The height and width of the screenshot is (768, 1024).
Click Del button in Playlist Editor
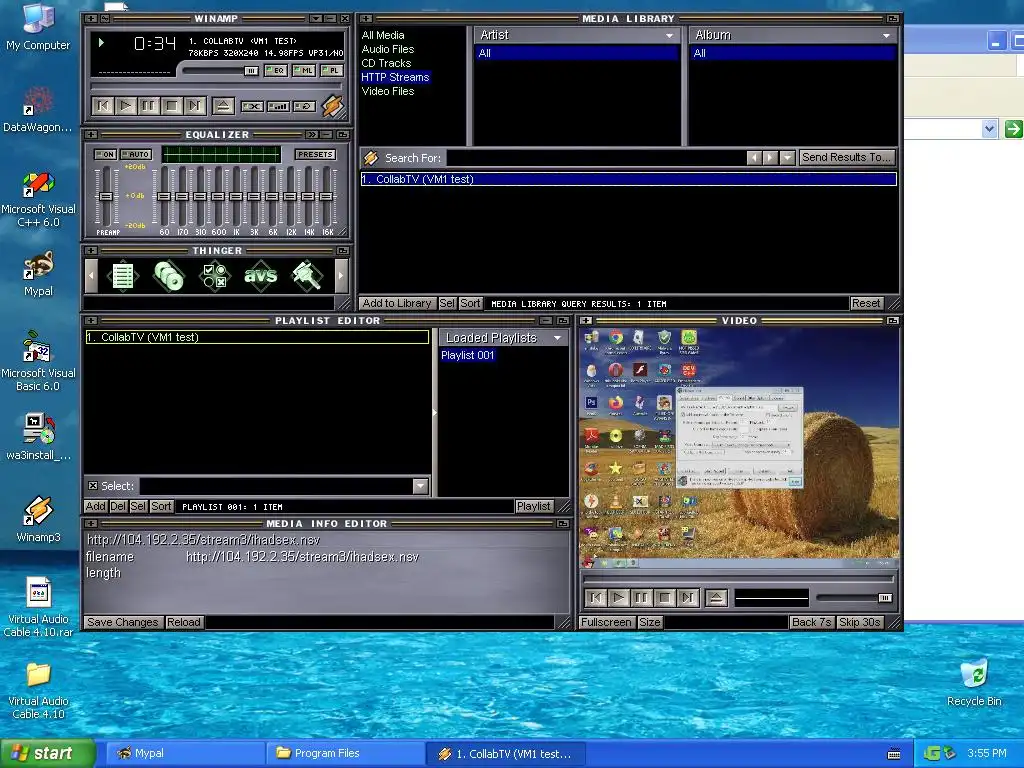(118, 506)
